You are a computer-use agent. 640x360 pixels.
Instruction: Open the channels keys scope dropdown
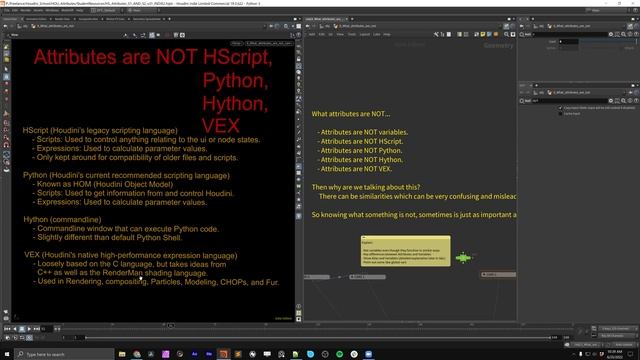pyautogui.click(x=618, y=328)
